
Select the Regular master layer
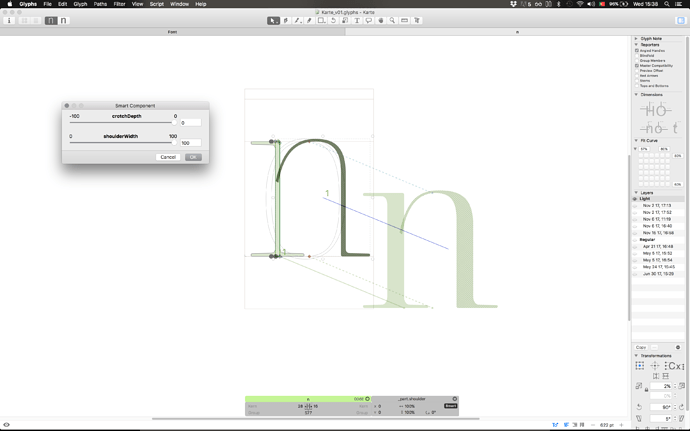[x=647, y=239]
